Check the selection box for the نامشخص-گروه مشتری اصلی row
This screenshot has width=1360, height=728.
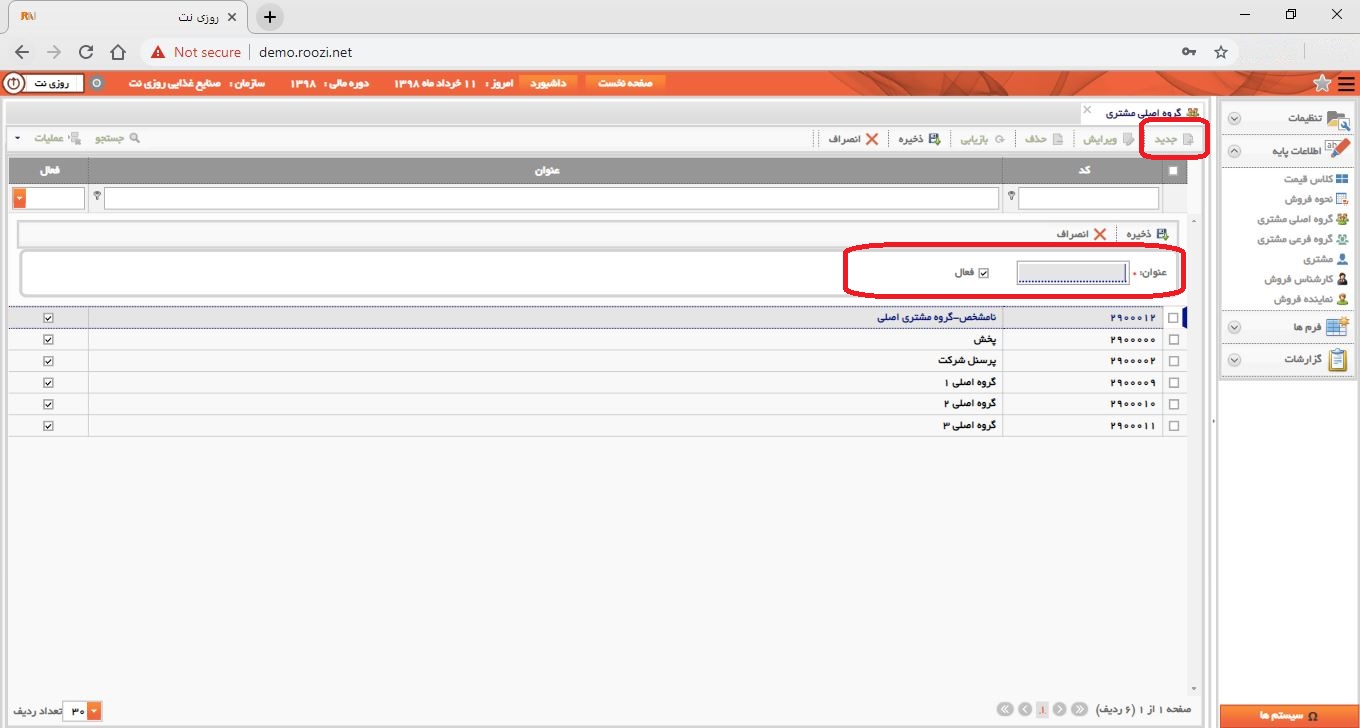click(1173, 318)
